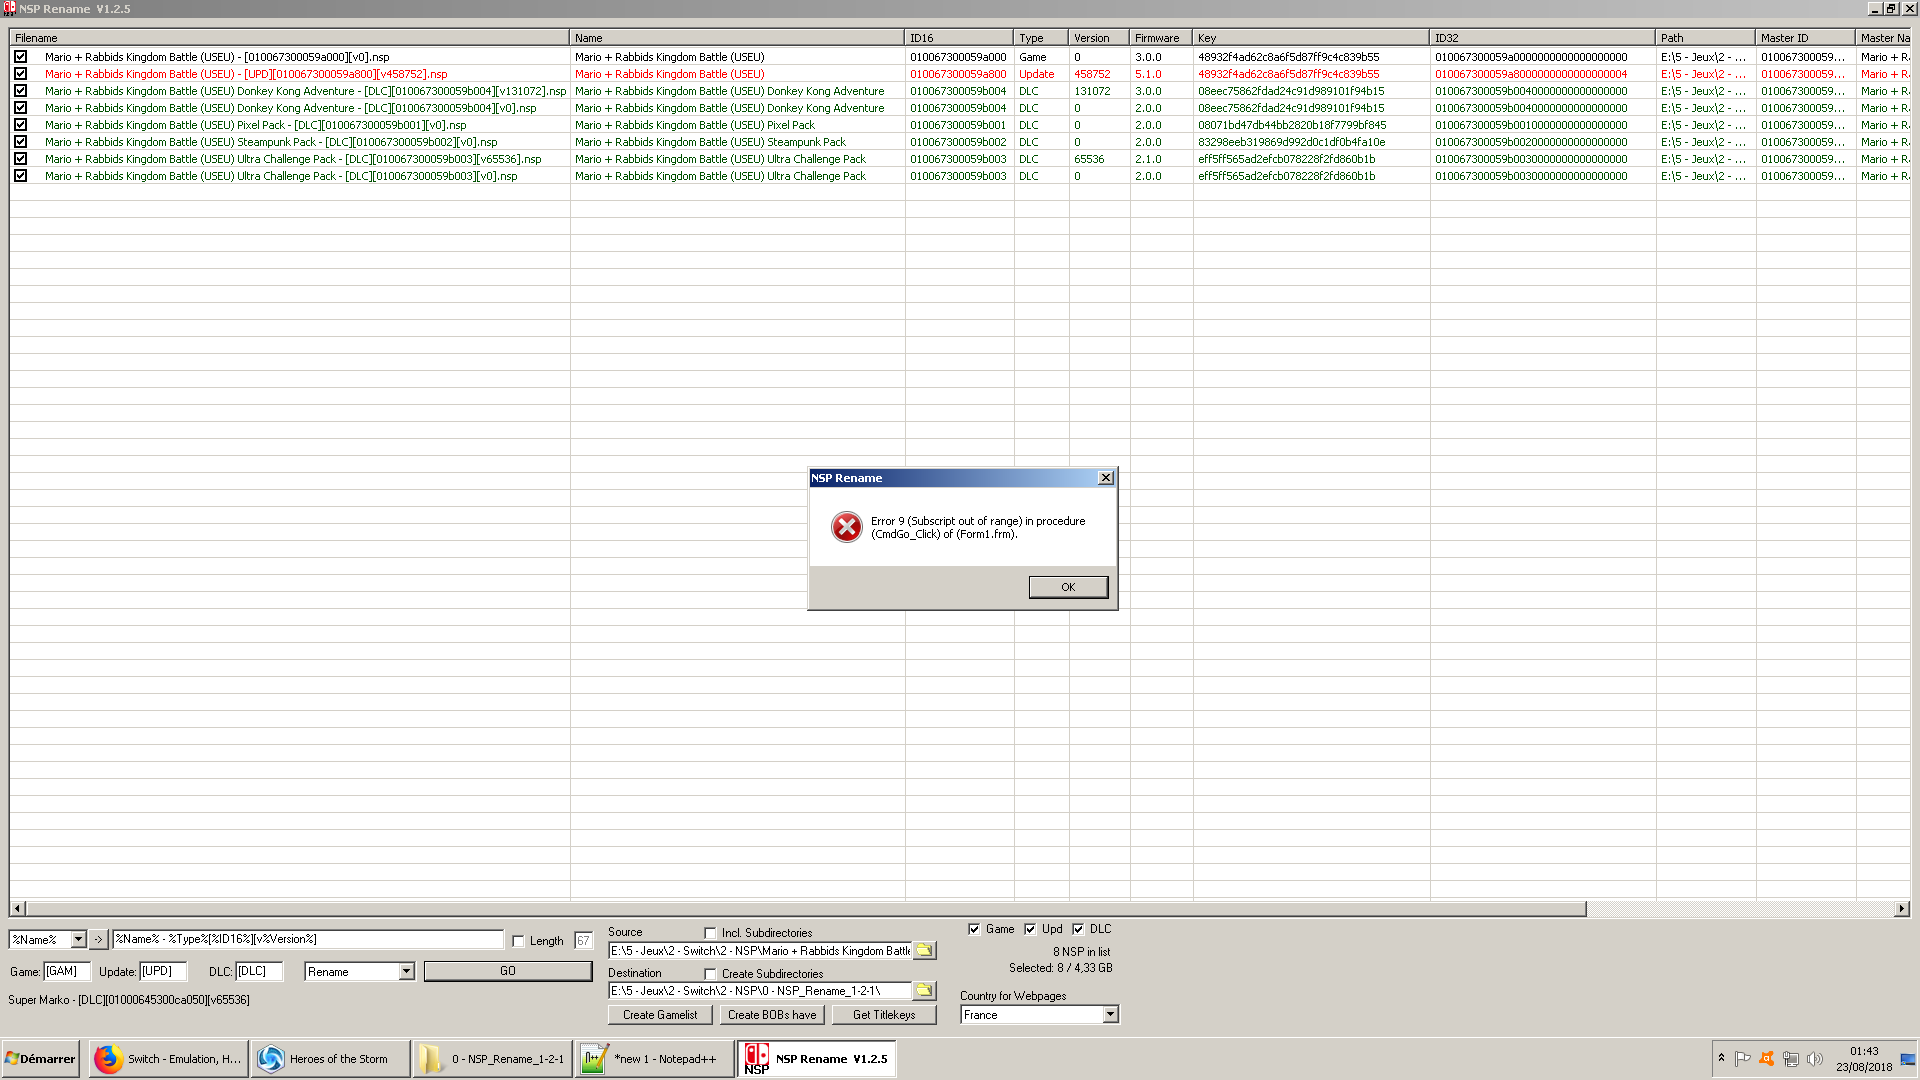Expand the %Name% tag dropdown
Screen dimensions: 1920x1080
(78, 939)
